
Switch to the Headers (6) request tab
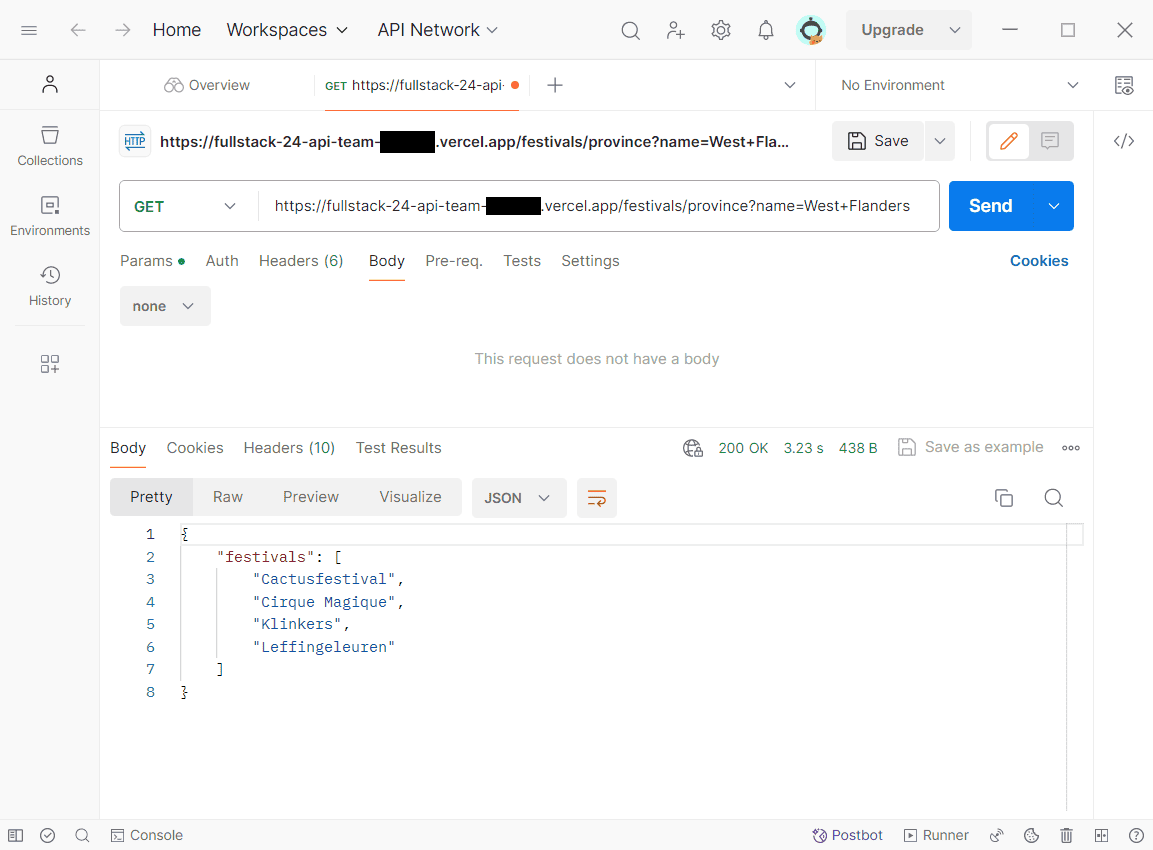tap(301, 261)
